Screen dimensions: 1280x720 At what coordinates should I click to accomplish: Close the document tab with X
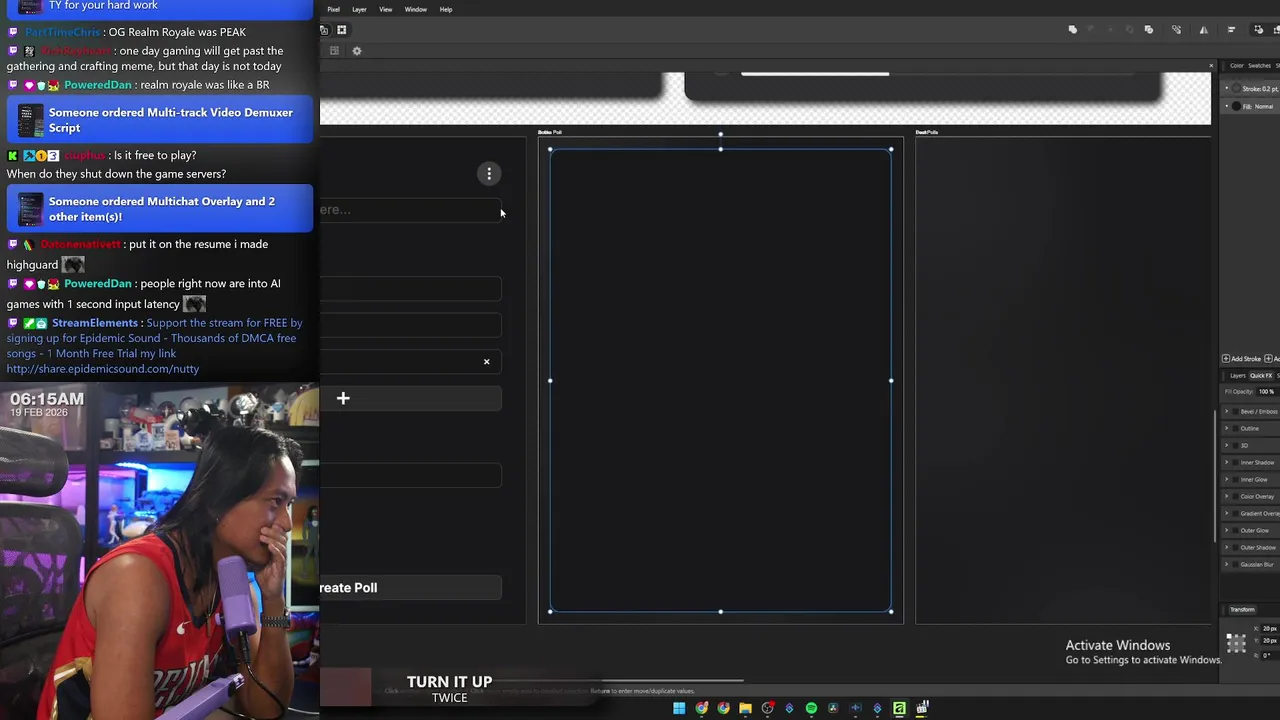pos(1211,66)
